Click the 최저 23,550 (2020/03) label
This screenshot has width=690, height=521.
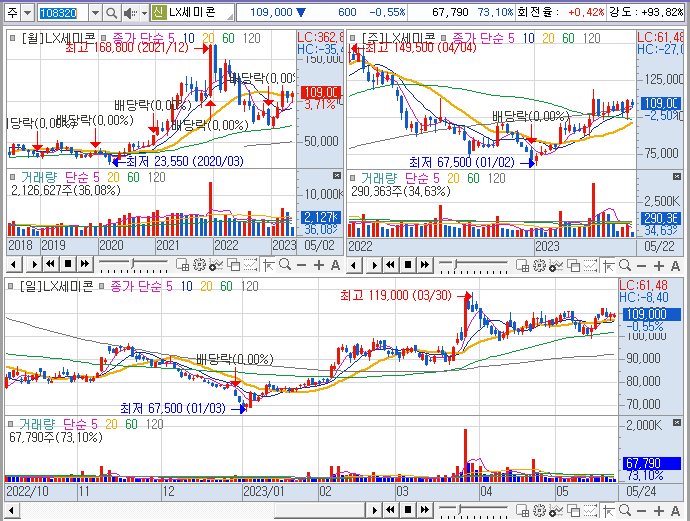point(185,161)
